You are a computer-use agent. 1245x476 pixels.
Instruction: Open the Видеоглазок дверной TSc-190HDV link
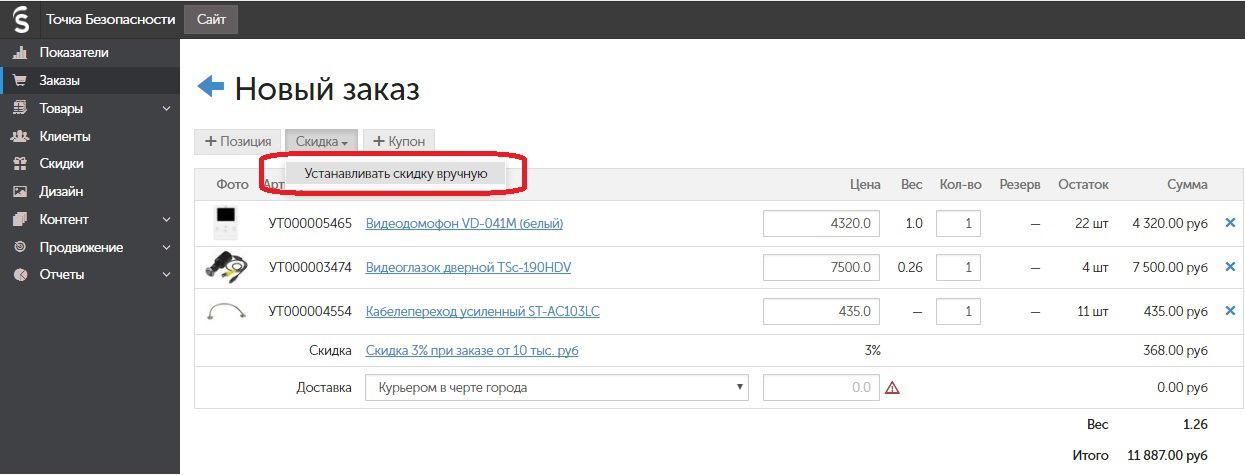point(469,267)
